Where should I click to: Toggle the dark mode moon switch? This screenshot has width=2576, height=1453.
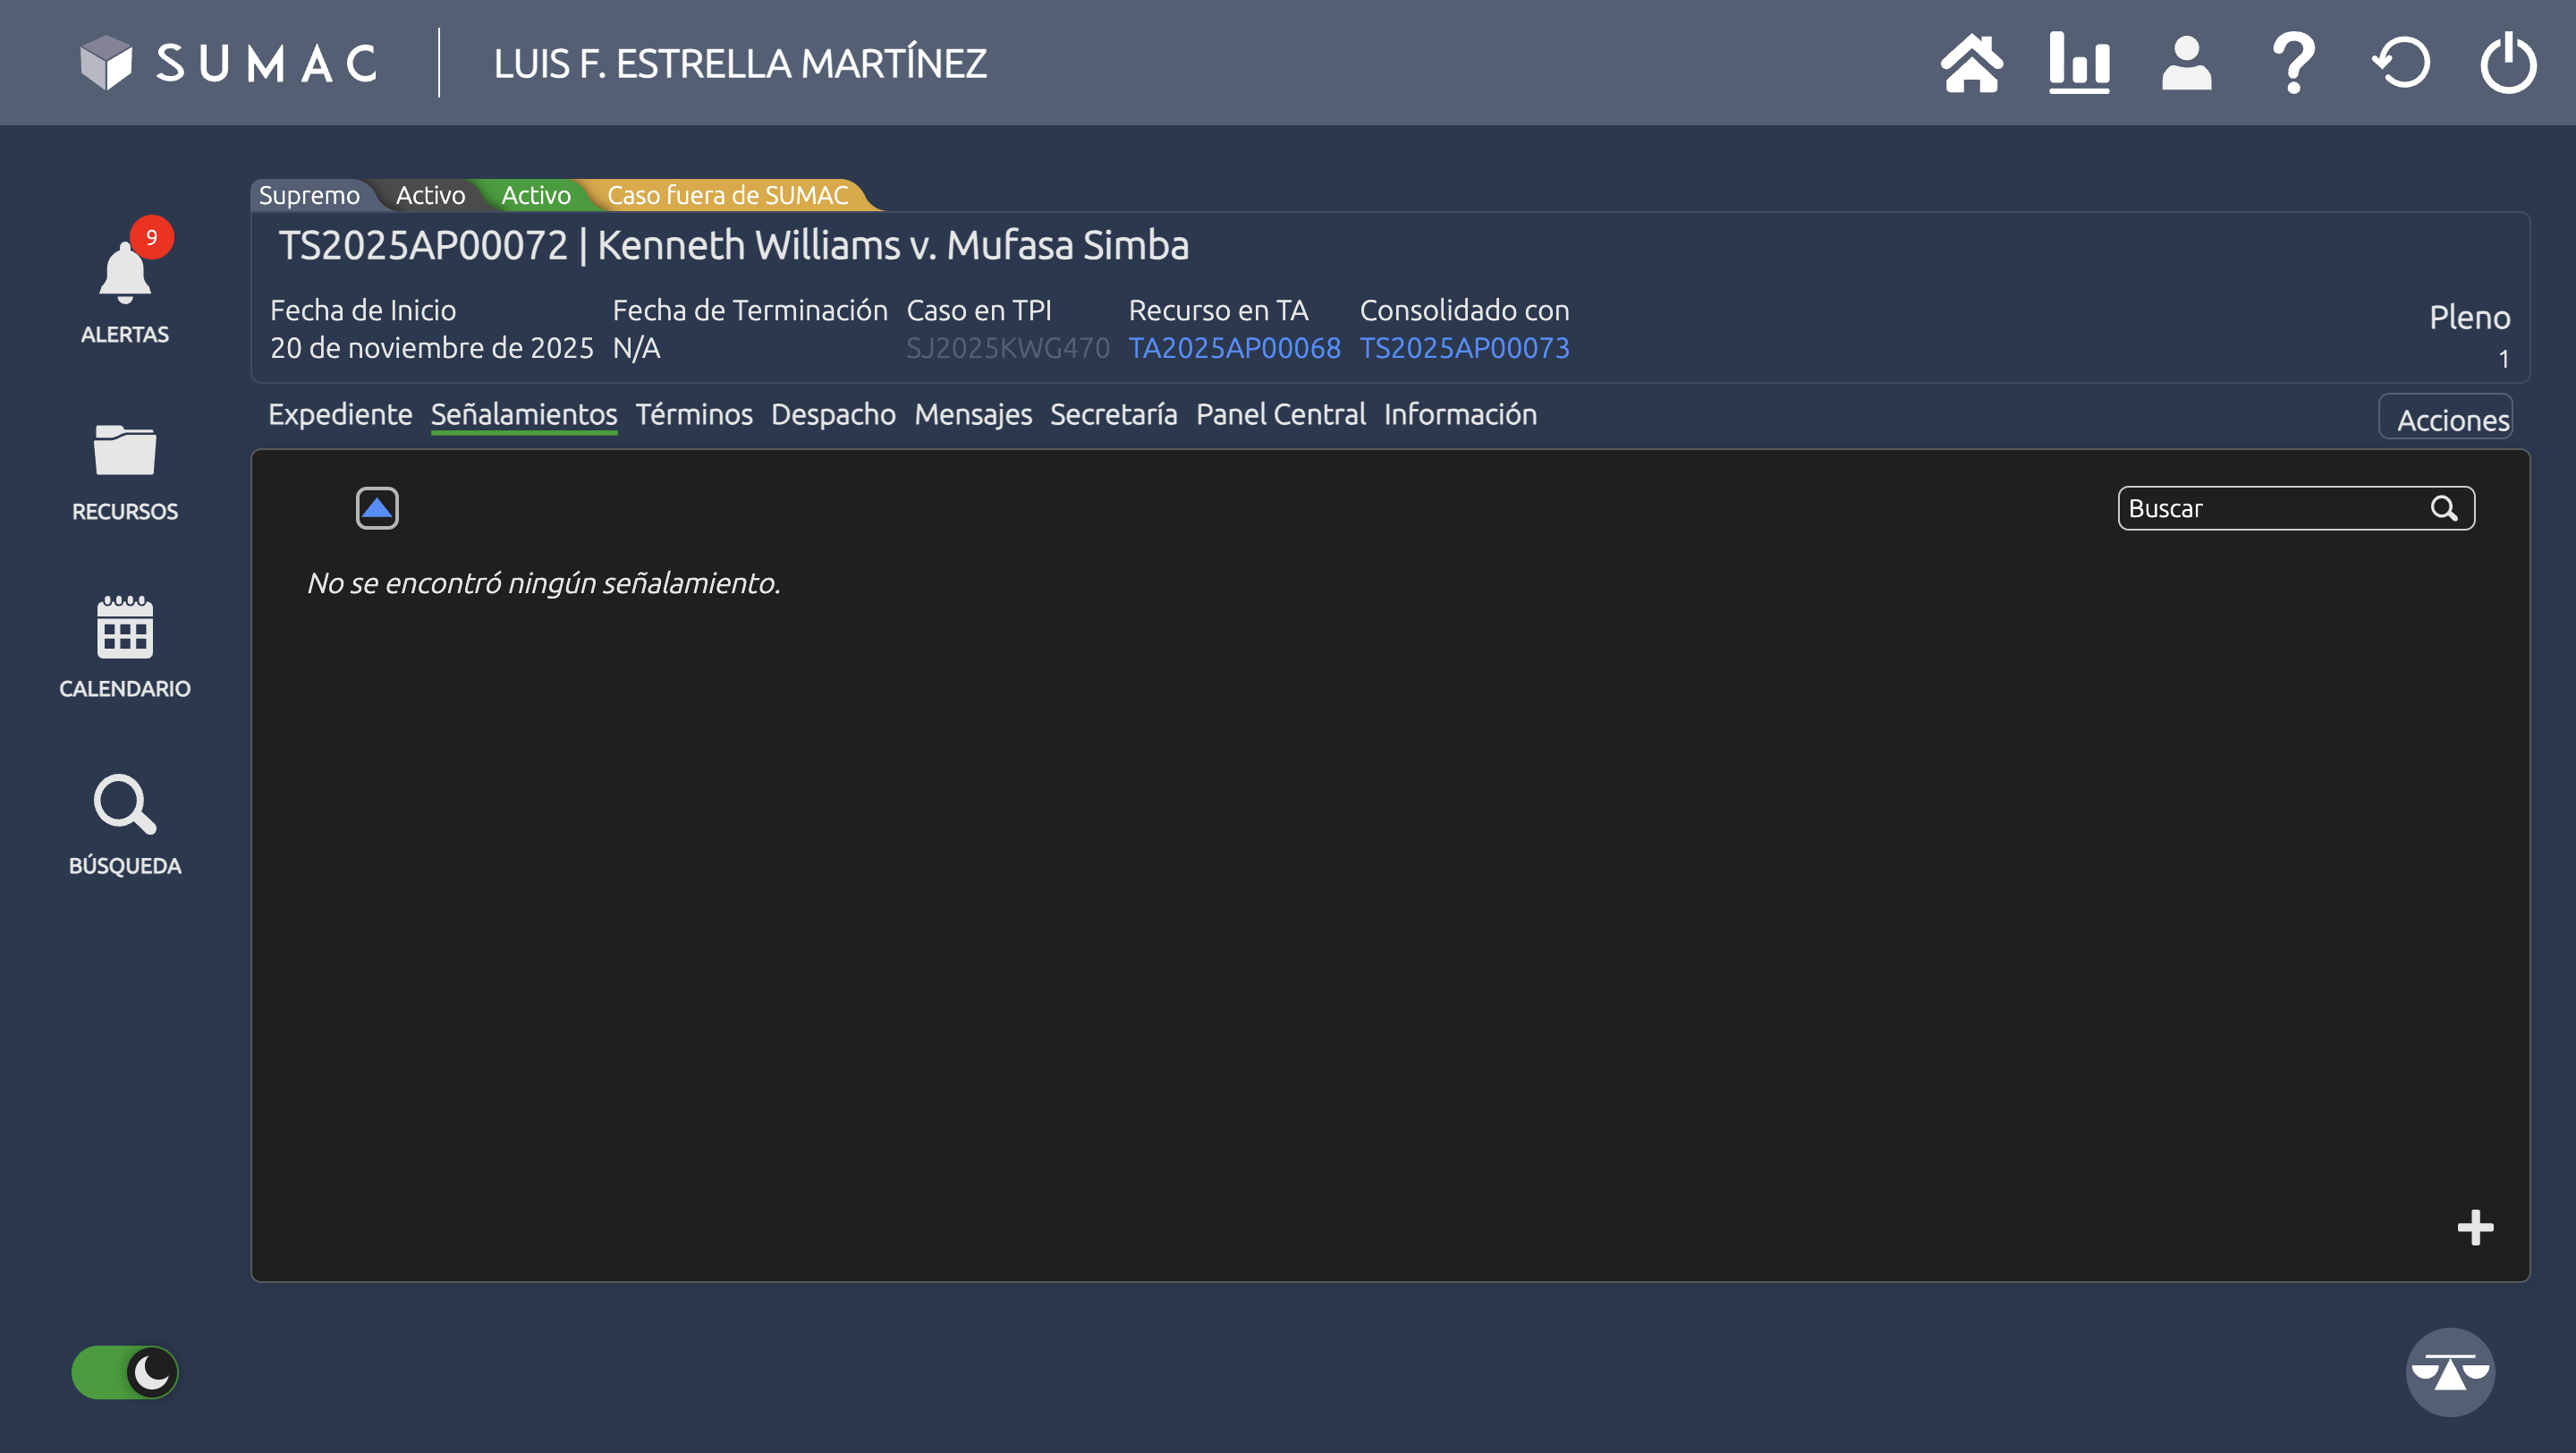[125, 1372]
